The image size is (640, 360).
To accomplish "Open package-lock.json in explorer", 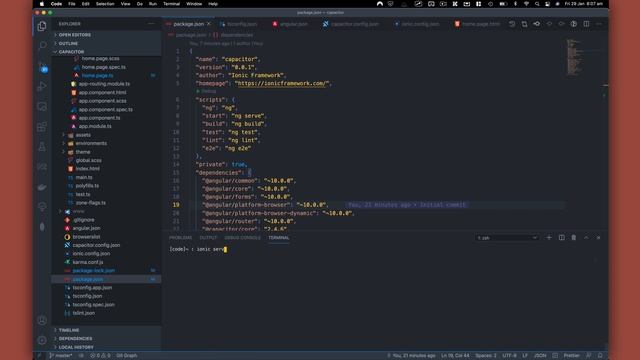I will point(93,271).
